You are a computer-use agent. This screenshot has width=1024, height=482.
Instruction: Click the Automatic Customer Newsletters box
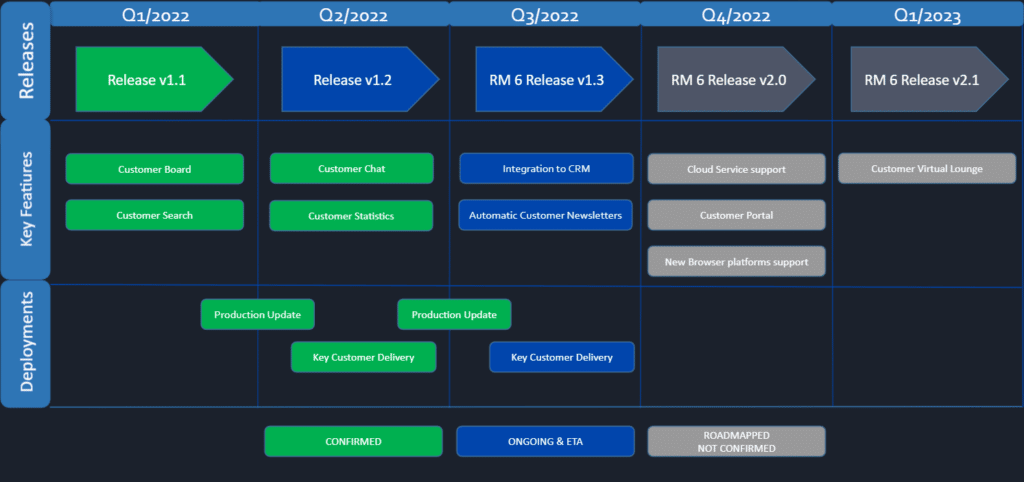[x=547, y=215]
